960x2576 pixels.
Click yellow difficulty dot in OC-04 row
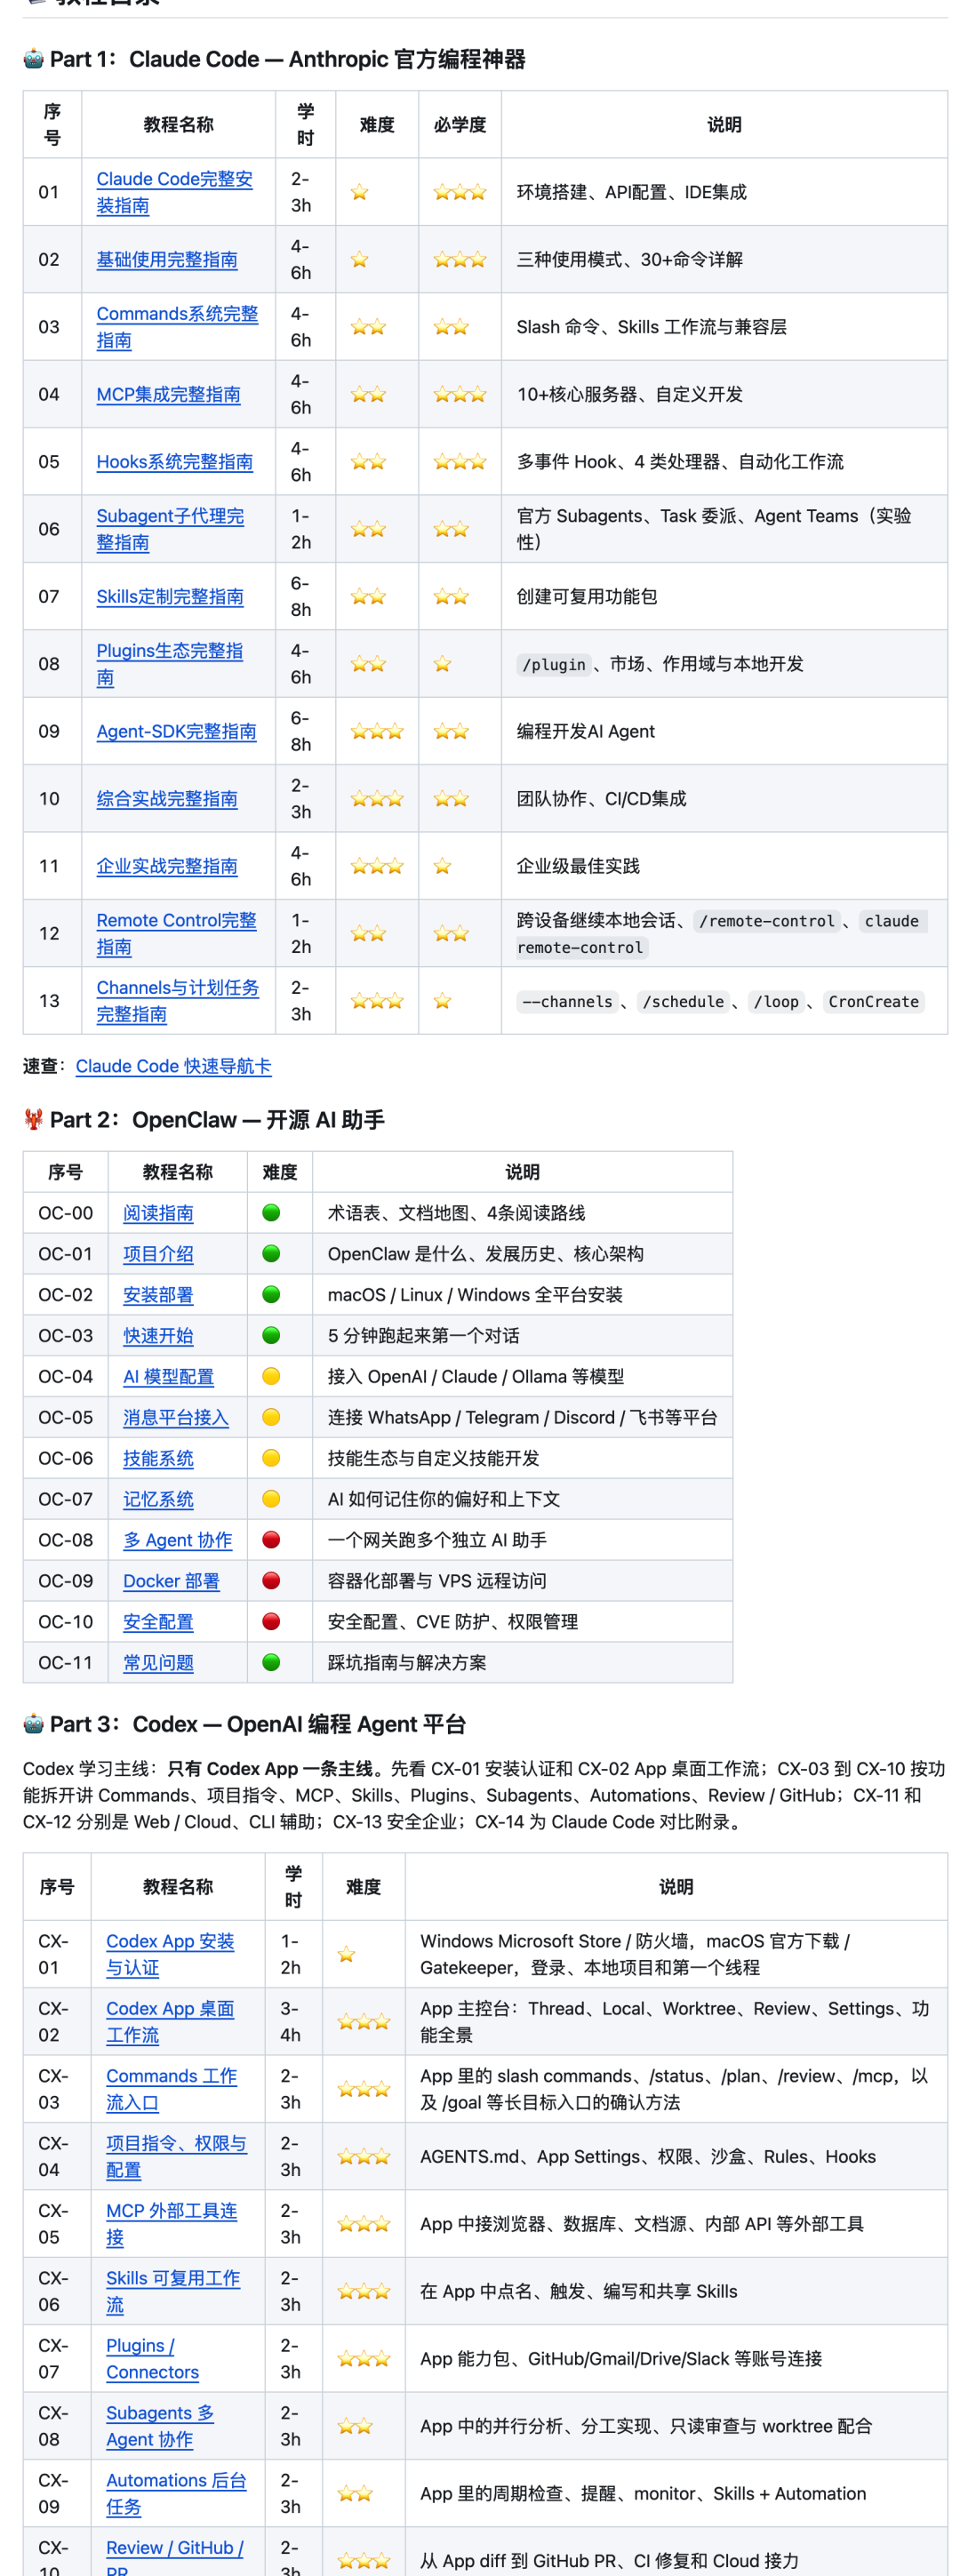271,1377
